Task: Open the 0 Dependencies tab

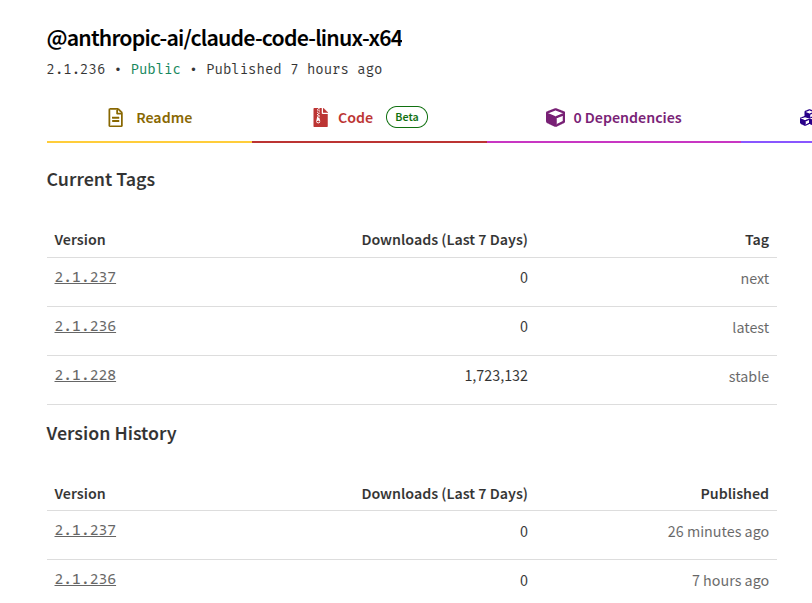Action: click(x=614, y=118)
